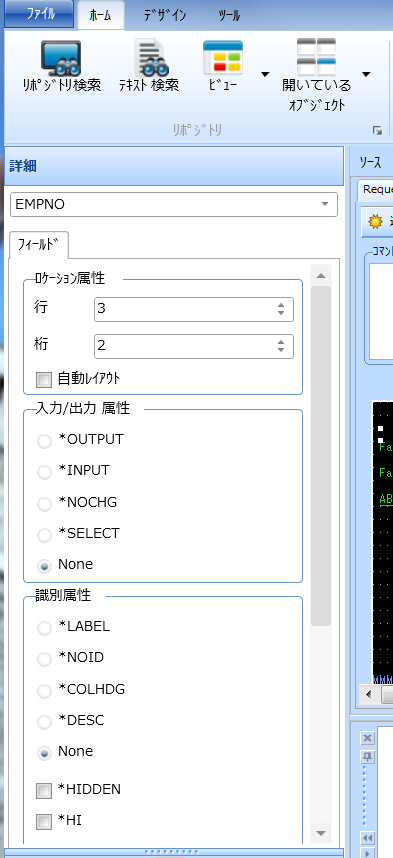Select the *OUTPUT radio button
The image size is (393, 858).
click(44, 440)
